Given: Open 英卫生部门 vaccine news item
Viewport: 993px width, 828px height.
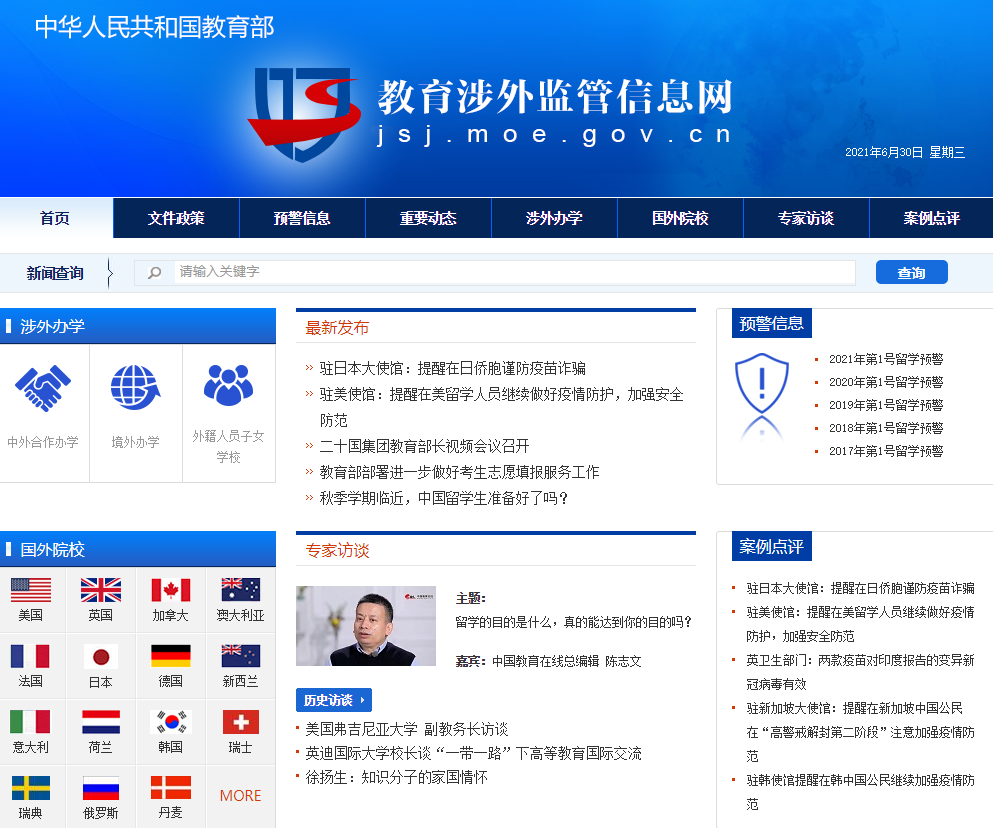Looking at the screenshot, I should coord(860,672).
